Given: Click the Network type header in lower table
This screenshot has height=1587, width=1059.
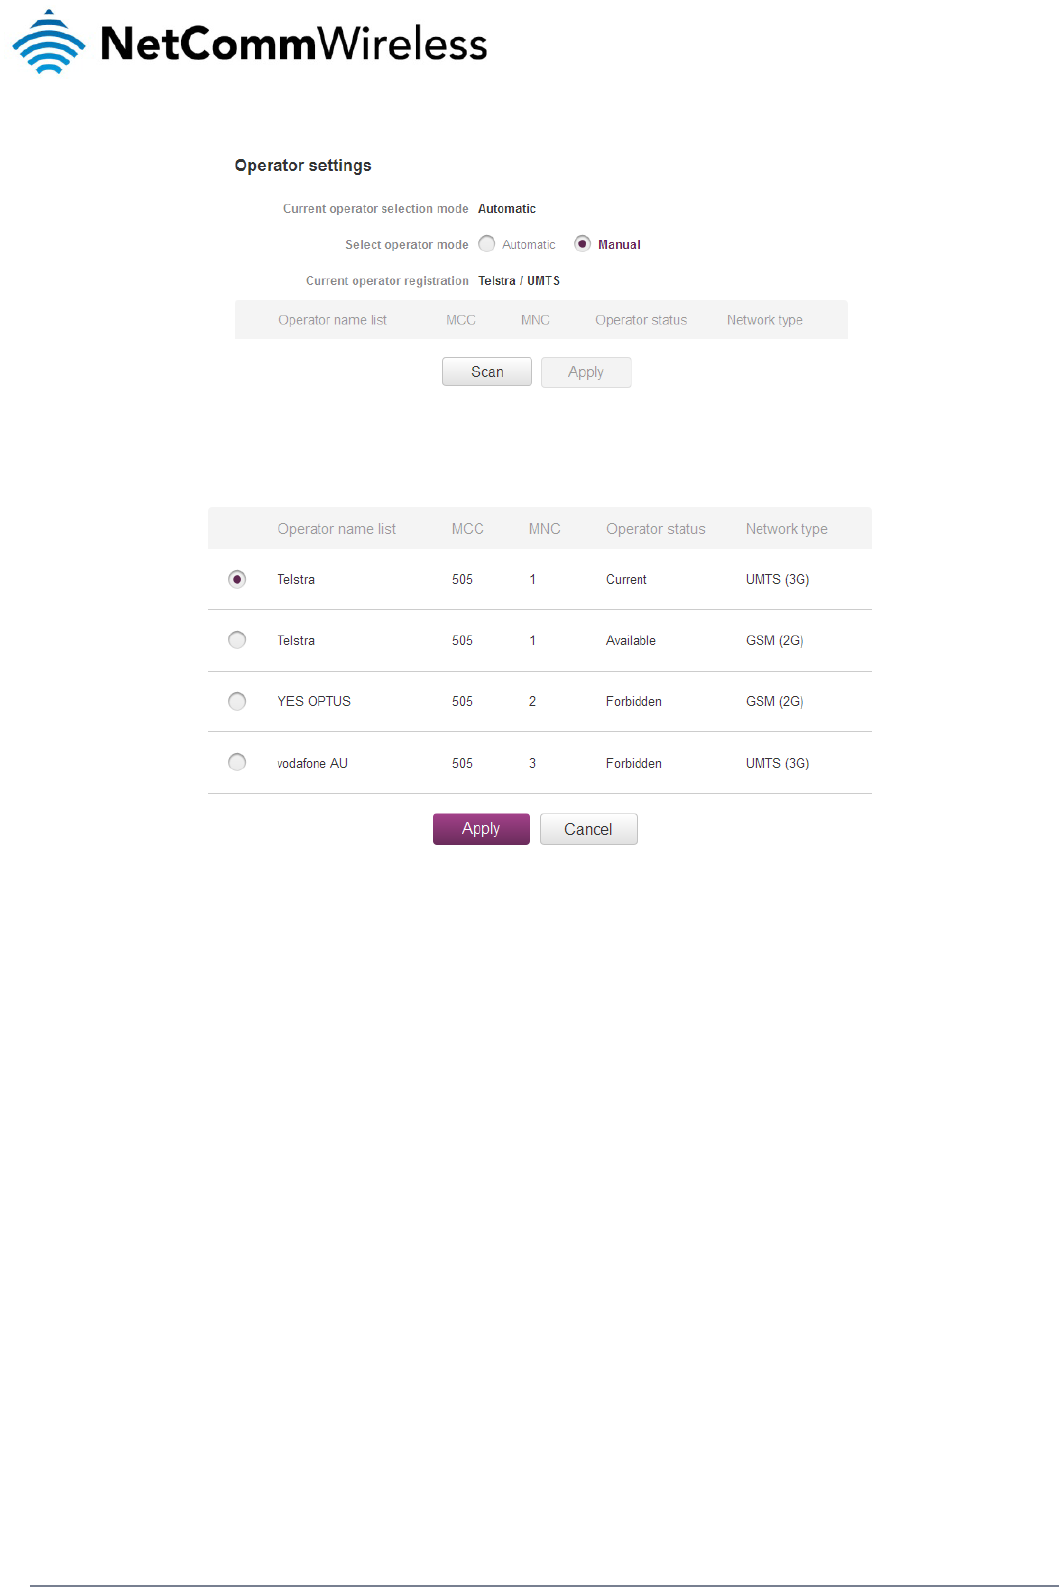Looking at the screenshot, I should point(786,529).
